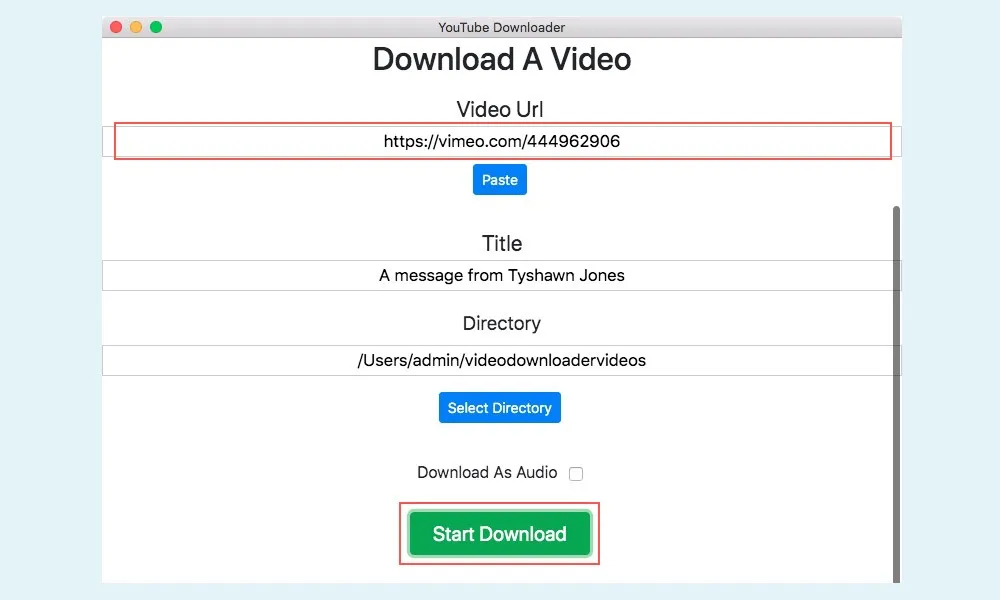Click the scrollbar track near the bottom

click(x=897, y=556)
